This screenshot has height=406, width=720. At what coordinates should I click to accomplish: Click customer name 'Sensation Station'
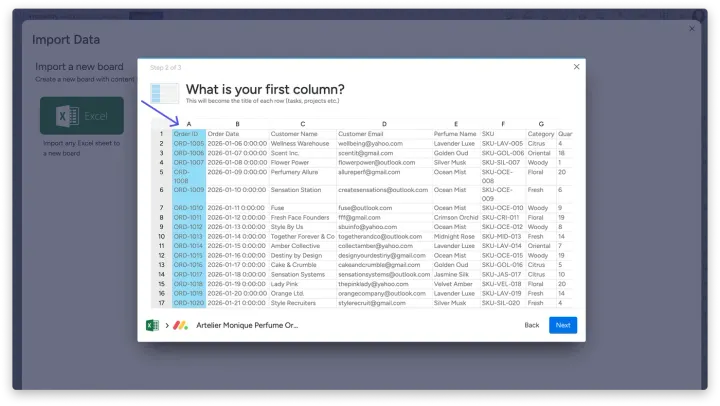pos(296,190)
